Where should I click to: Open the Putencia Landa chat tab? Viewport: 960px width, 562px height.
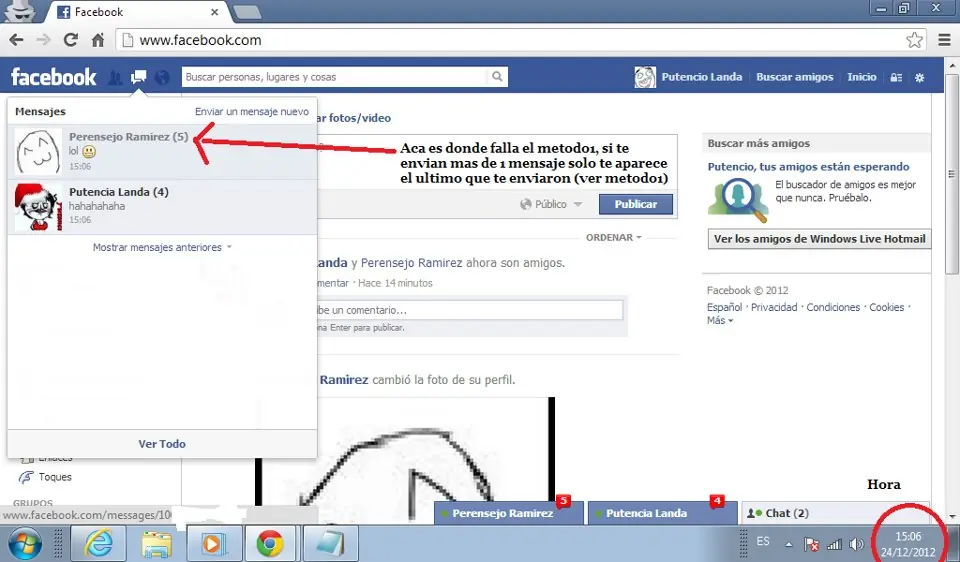click(662, 513)
